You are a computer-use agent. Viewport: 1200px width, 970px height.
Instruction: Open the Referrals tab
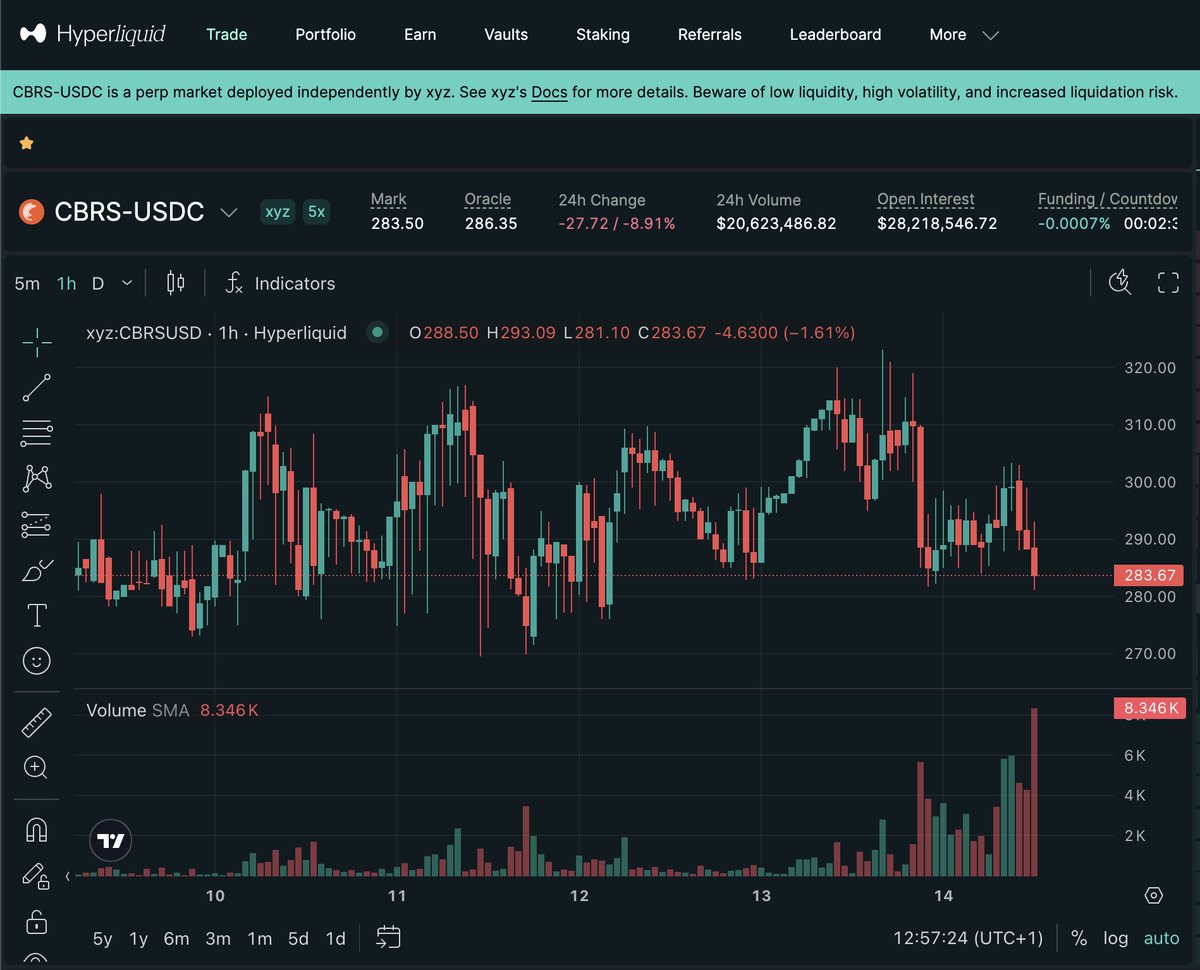click(710, 34)
